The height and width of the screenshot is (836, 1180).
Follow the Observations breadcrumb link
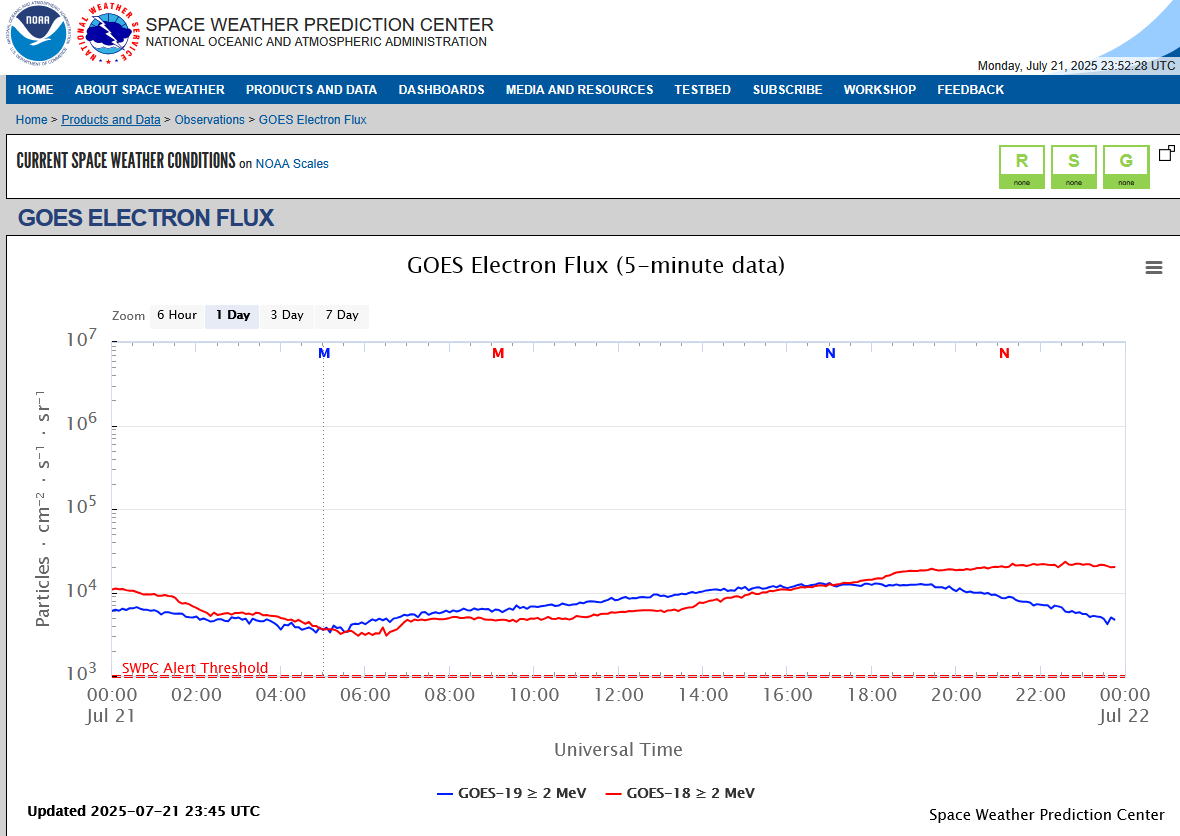pos(209,120)
